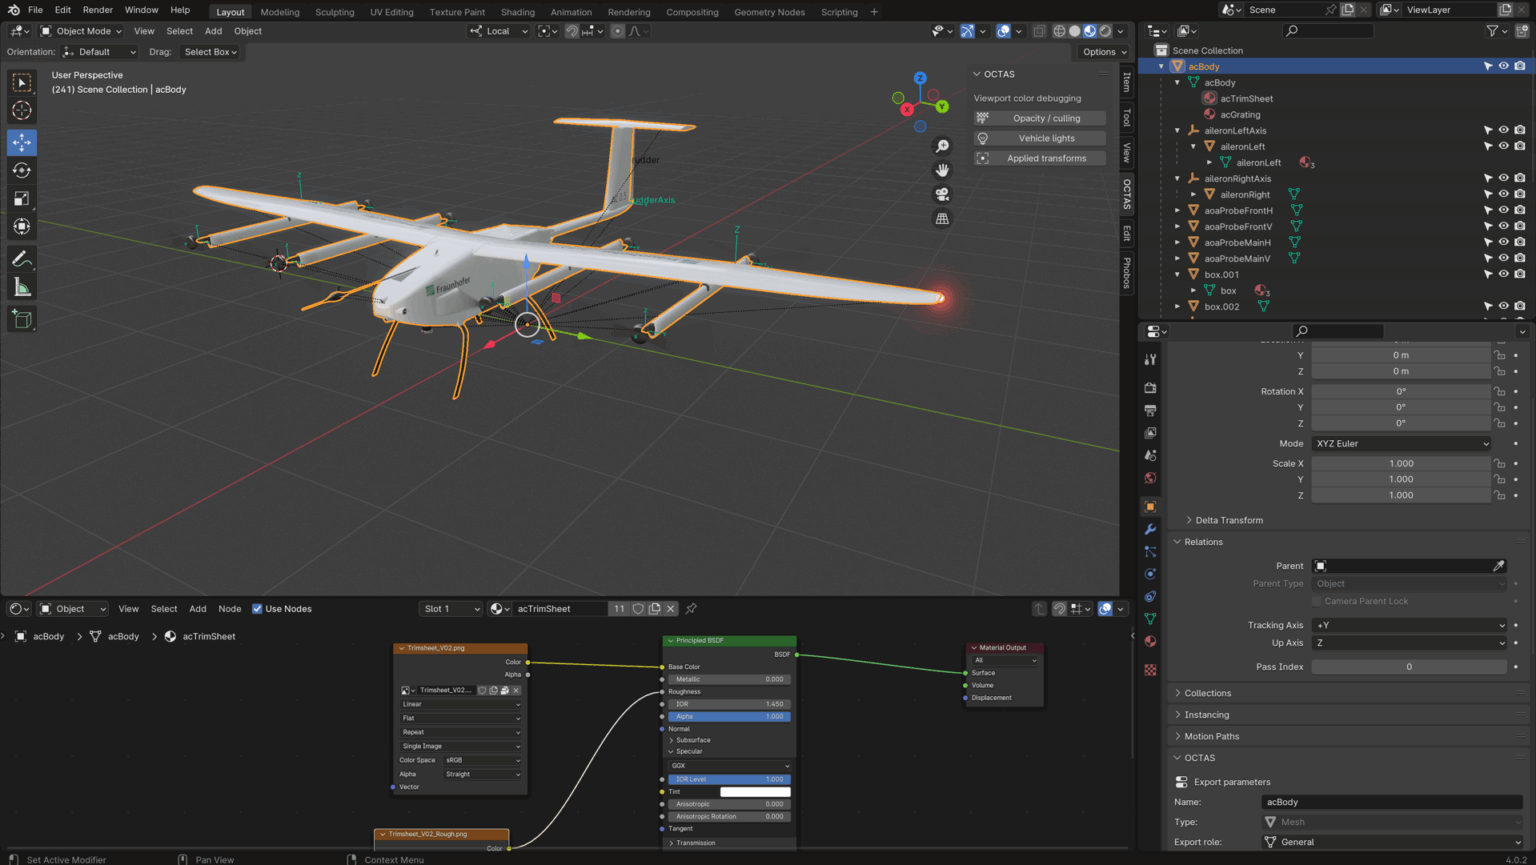The image size is (1536, 865).
Task: Open the Modifiers wrench tab in Properties
Action: [1150, 529]
